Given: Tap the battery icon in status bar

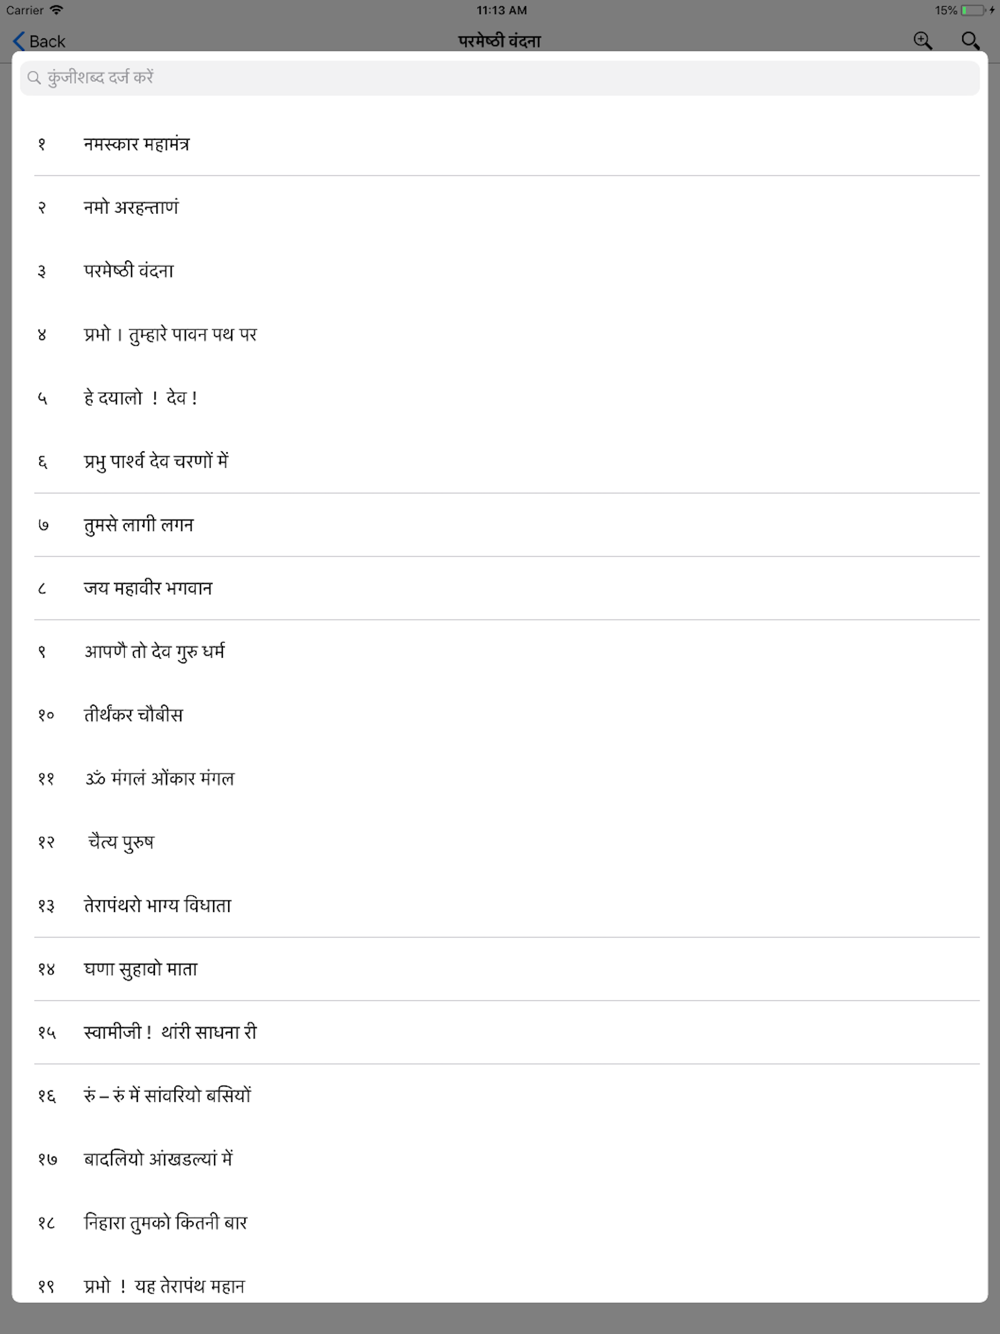Looking at the screenshot, I should pyautogui.click(x=973, y=10).
